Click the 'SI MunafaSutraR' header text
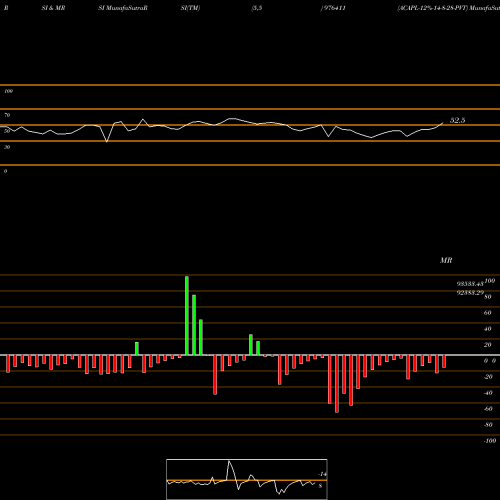Viewport: 500px width, 500px height. tap(123, 8)
